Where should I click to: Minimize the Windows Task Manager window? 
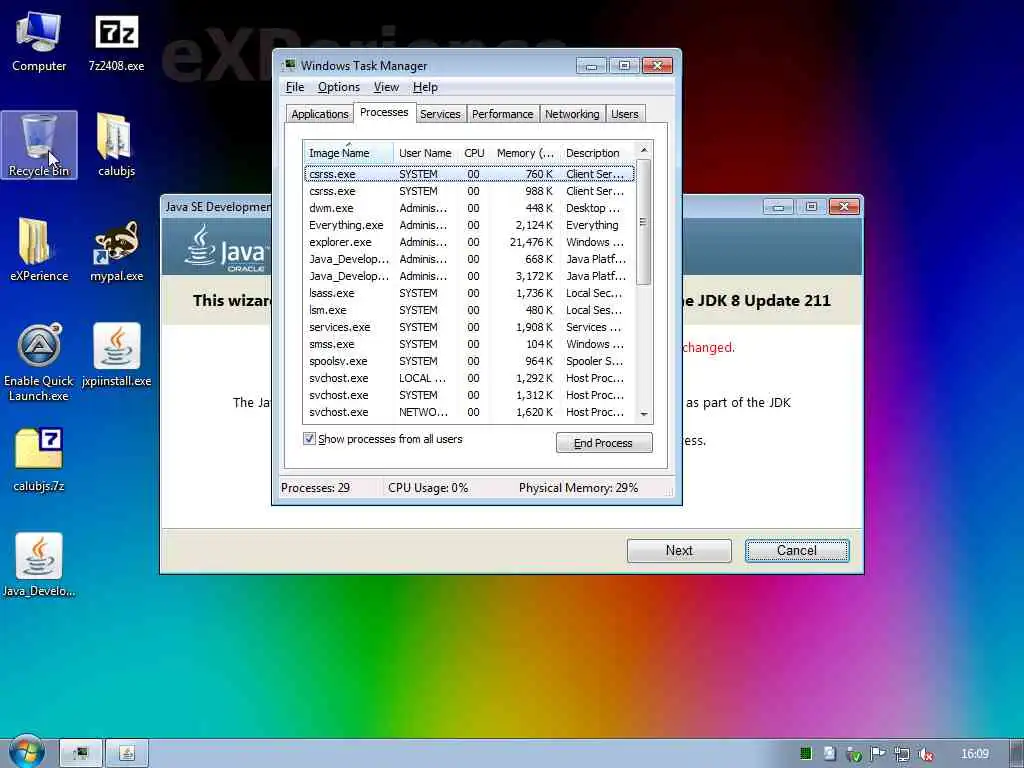click(x=592, y=66)
